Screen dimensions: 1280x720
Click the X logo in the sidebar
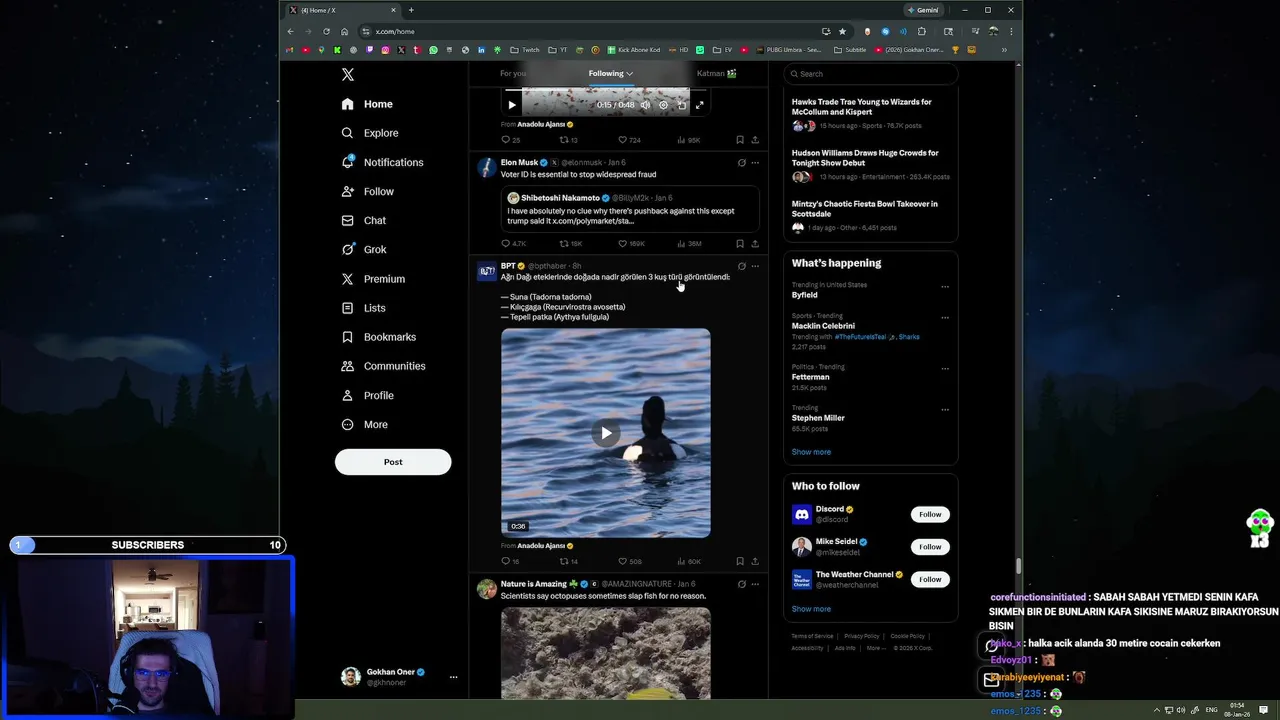[347, 75]
